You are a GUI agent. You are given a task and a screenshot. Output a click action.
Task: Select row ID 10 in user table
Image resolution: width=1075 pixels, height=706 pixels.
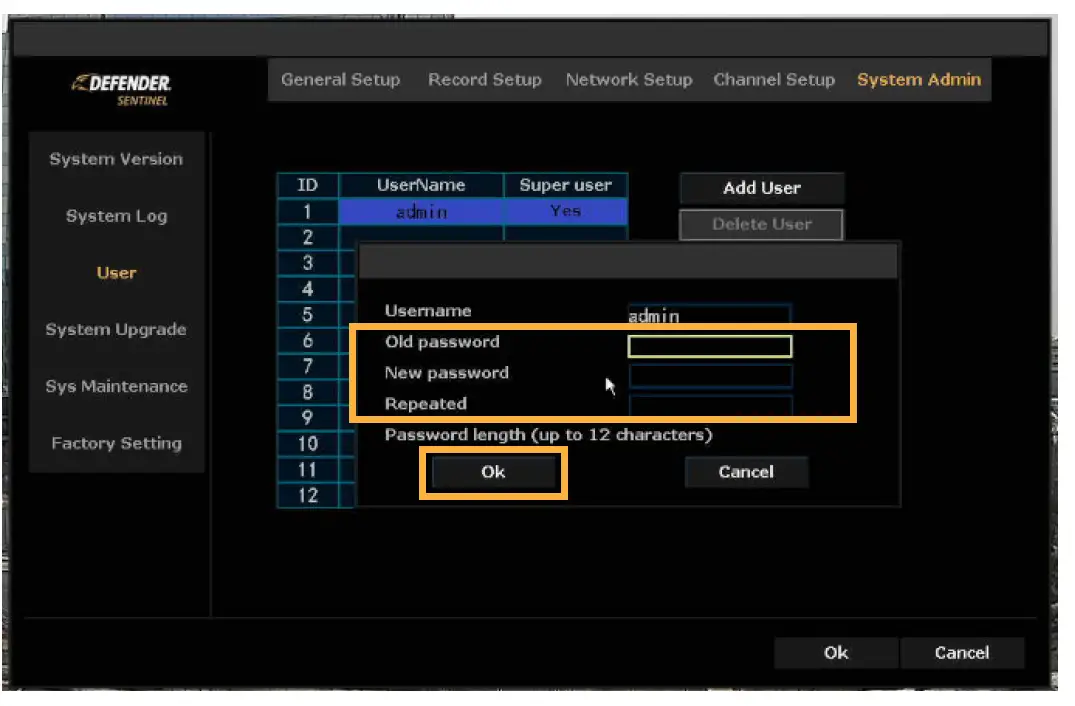(307, 443)
